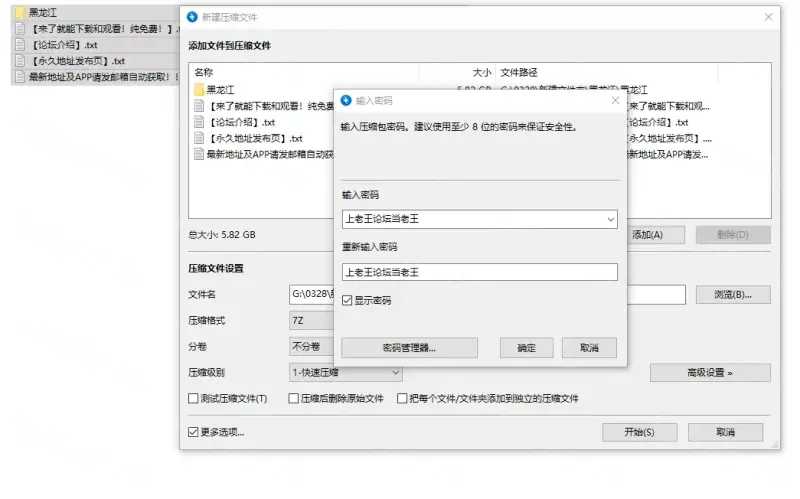Click the 添加(A) button

pos(655,235)
